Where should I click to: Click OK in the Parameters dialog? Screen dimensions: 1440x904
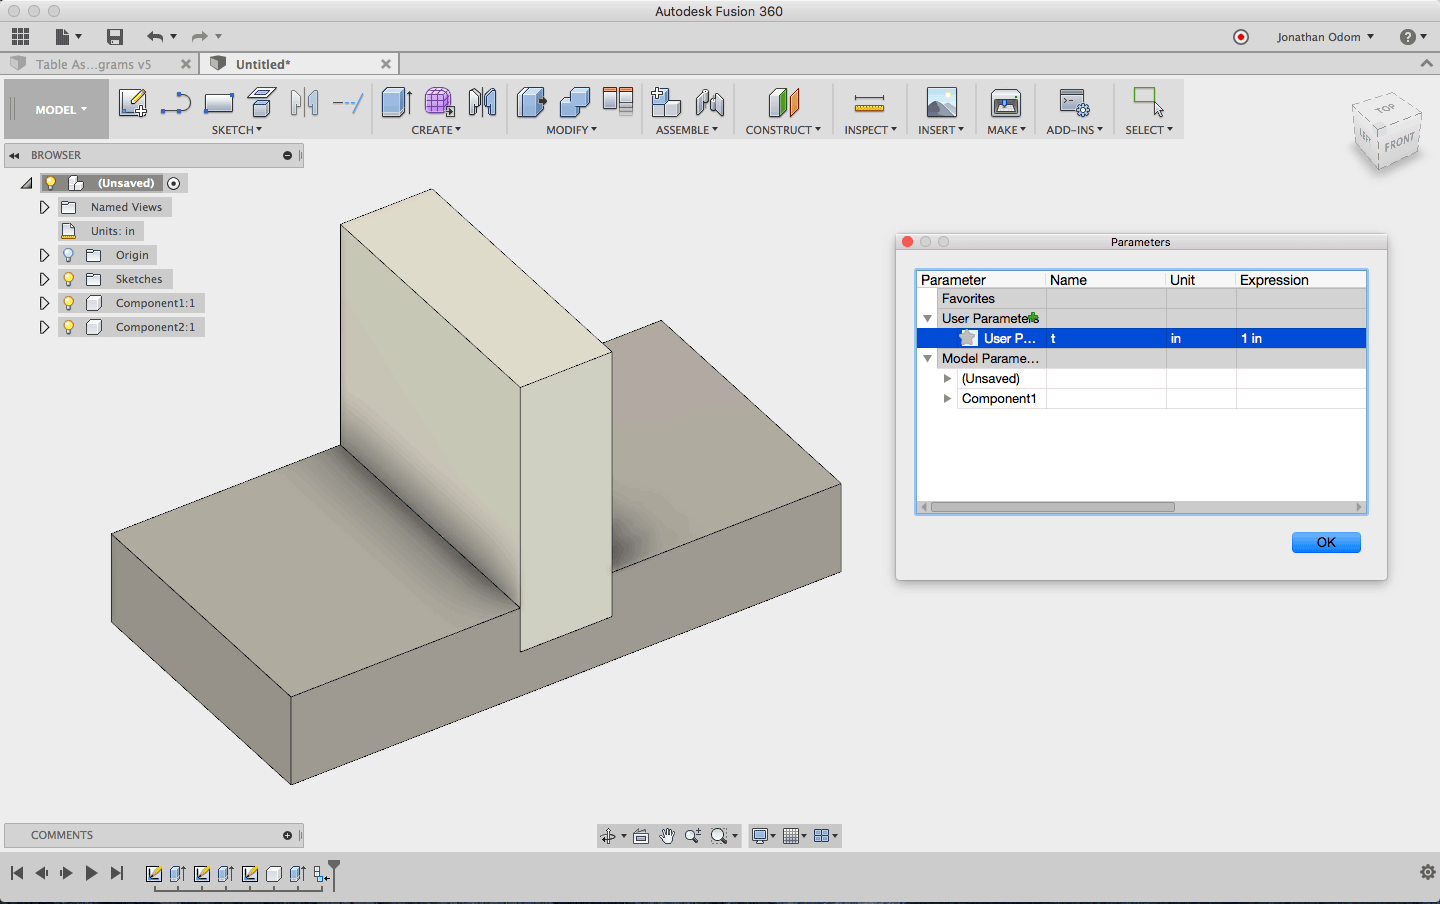pyautogui.click(x=1325, y=542)
